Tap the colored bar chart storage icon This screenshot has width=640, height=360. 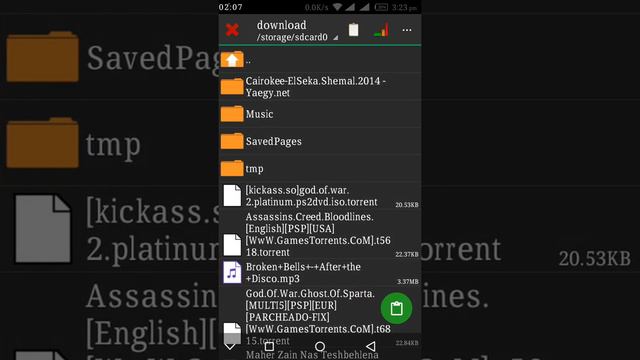381,30
